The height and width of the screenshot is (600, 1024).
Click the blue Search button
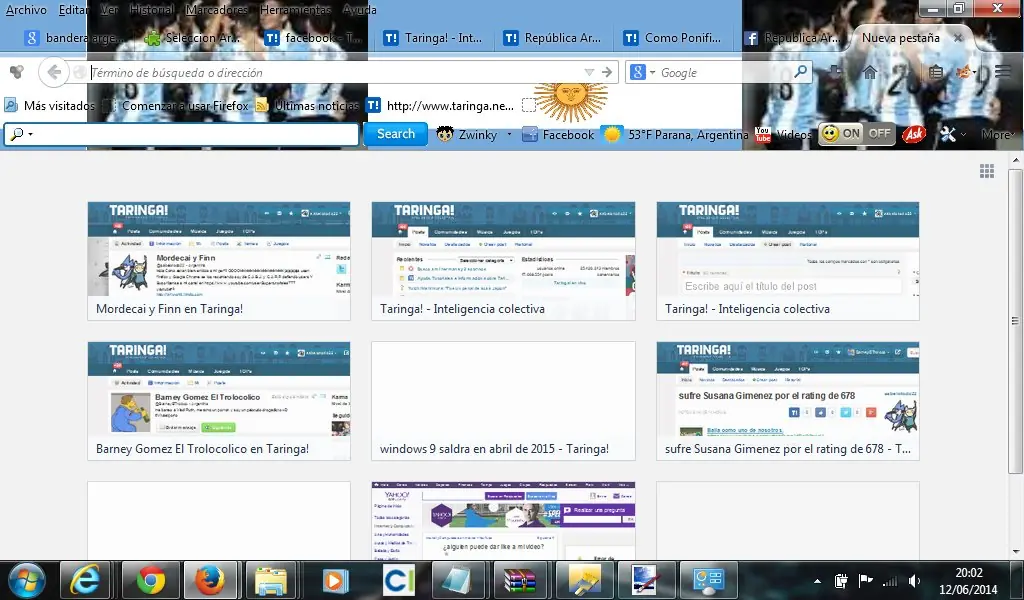pos(396,134)
